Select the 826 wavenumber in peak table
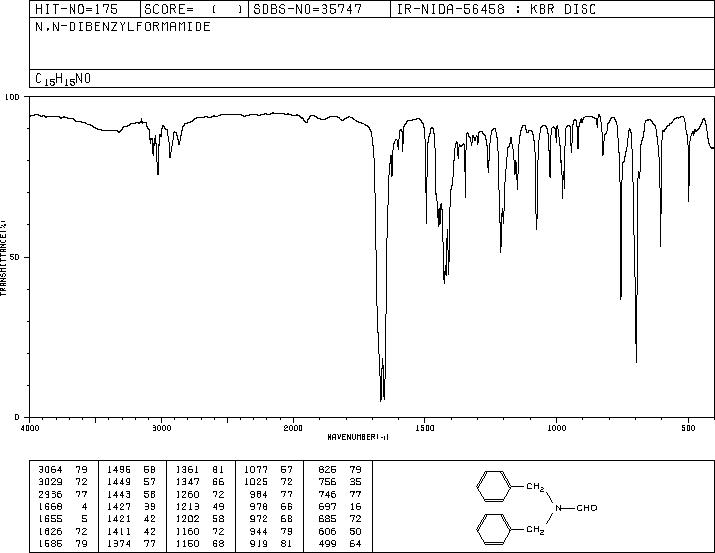 point(327,470)
